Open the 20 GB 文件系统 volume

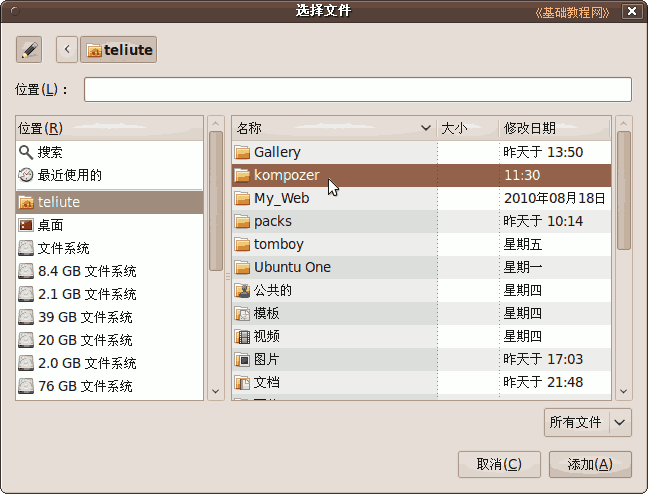click(110, 340)
